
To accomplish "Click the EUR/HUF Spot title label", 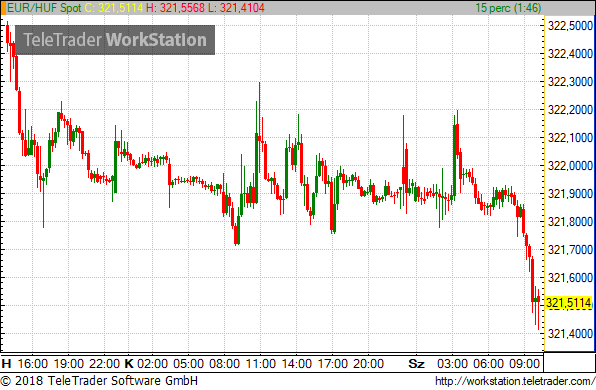I will click(x=44, y=8).
